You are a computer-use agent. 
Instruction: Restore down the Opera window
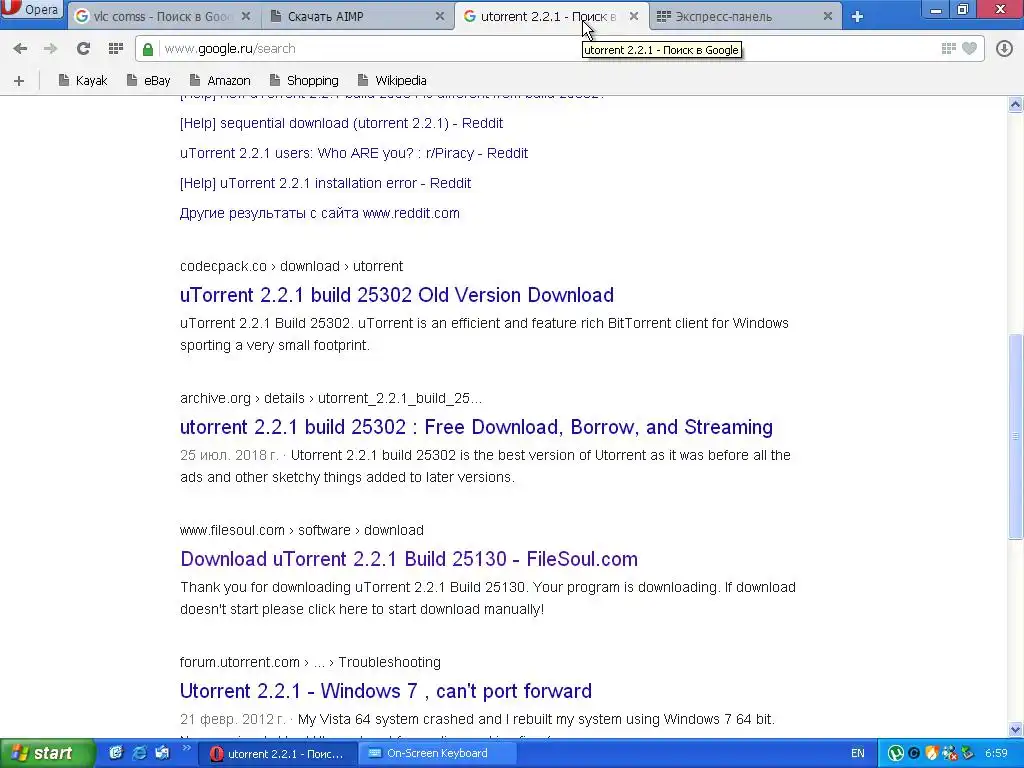click(x=963, y=10)
